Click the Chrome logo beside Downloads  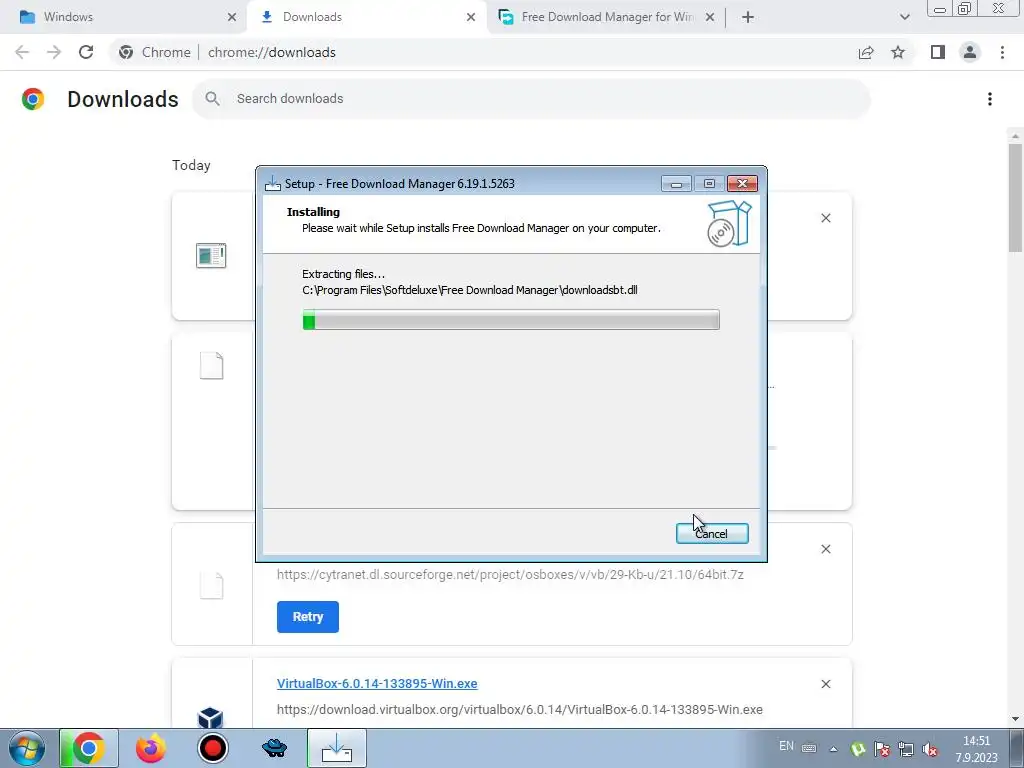[33, 99]
